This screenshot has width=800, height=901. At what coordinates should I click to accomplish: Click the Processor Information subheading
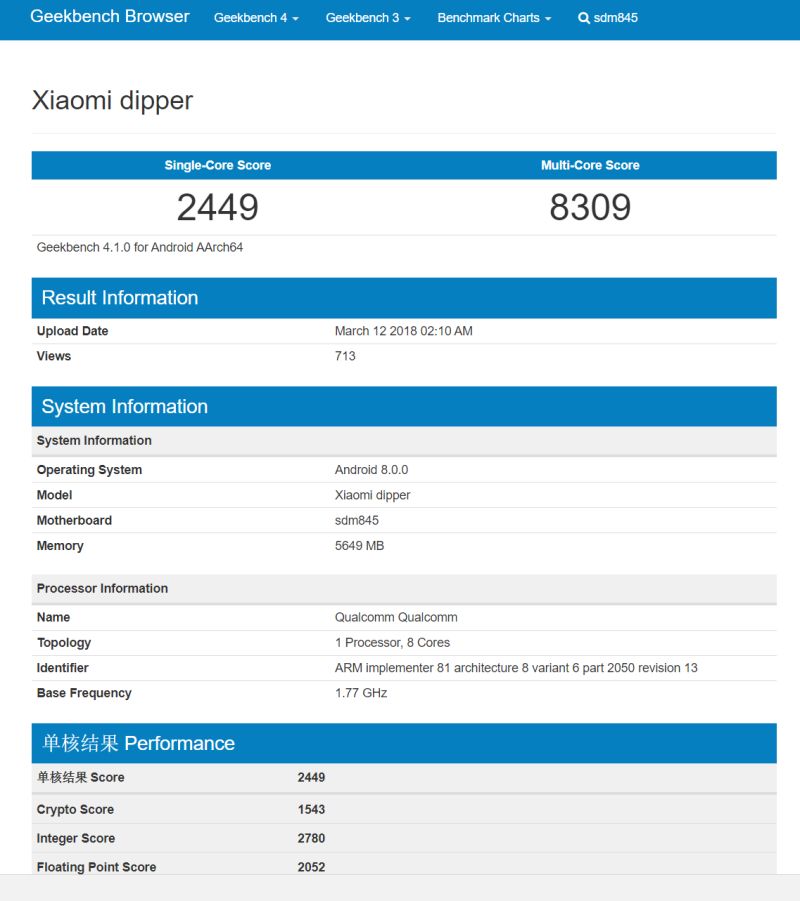pyautogui.click(x=102, y=588)
